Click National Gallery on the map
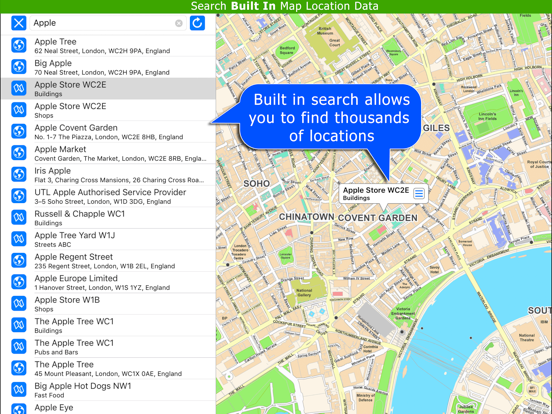Viewport: 552px width, 414px height. (304, 293)
